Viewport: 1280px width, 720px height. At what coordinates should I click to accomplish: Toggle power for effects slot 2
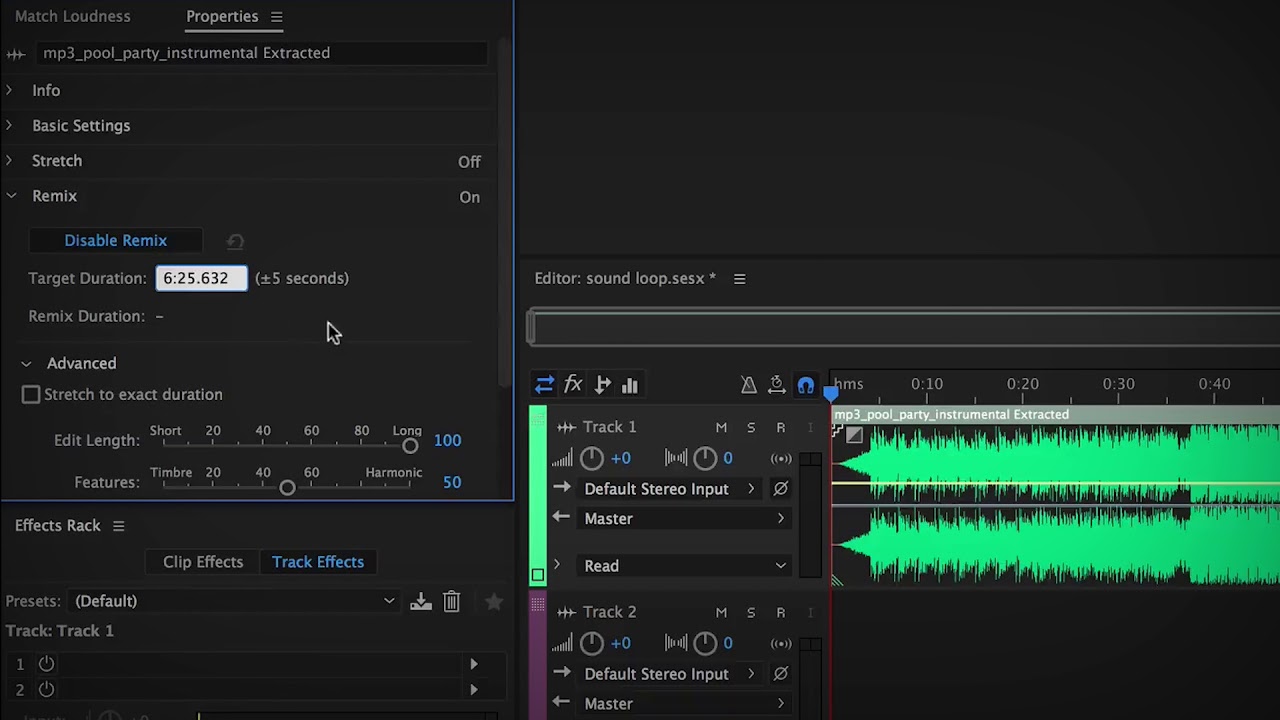click(46, 689)
